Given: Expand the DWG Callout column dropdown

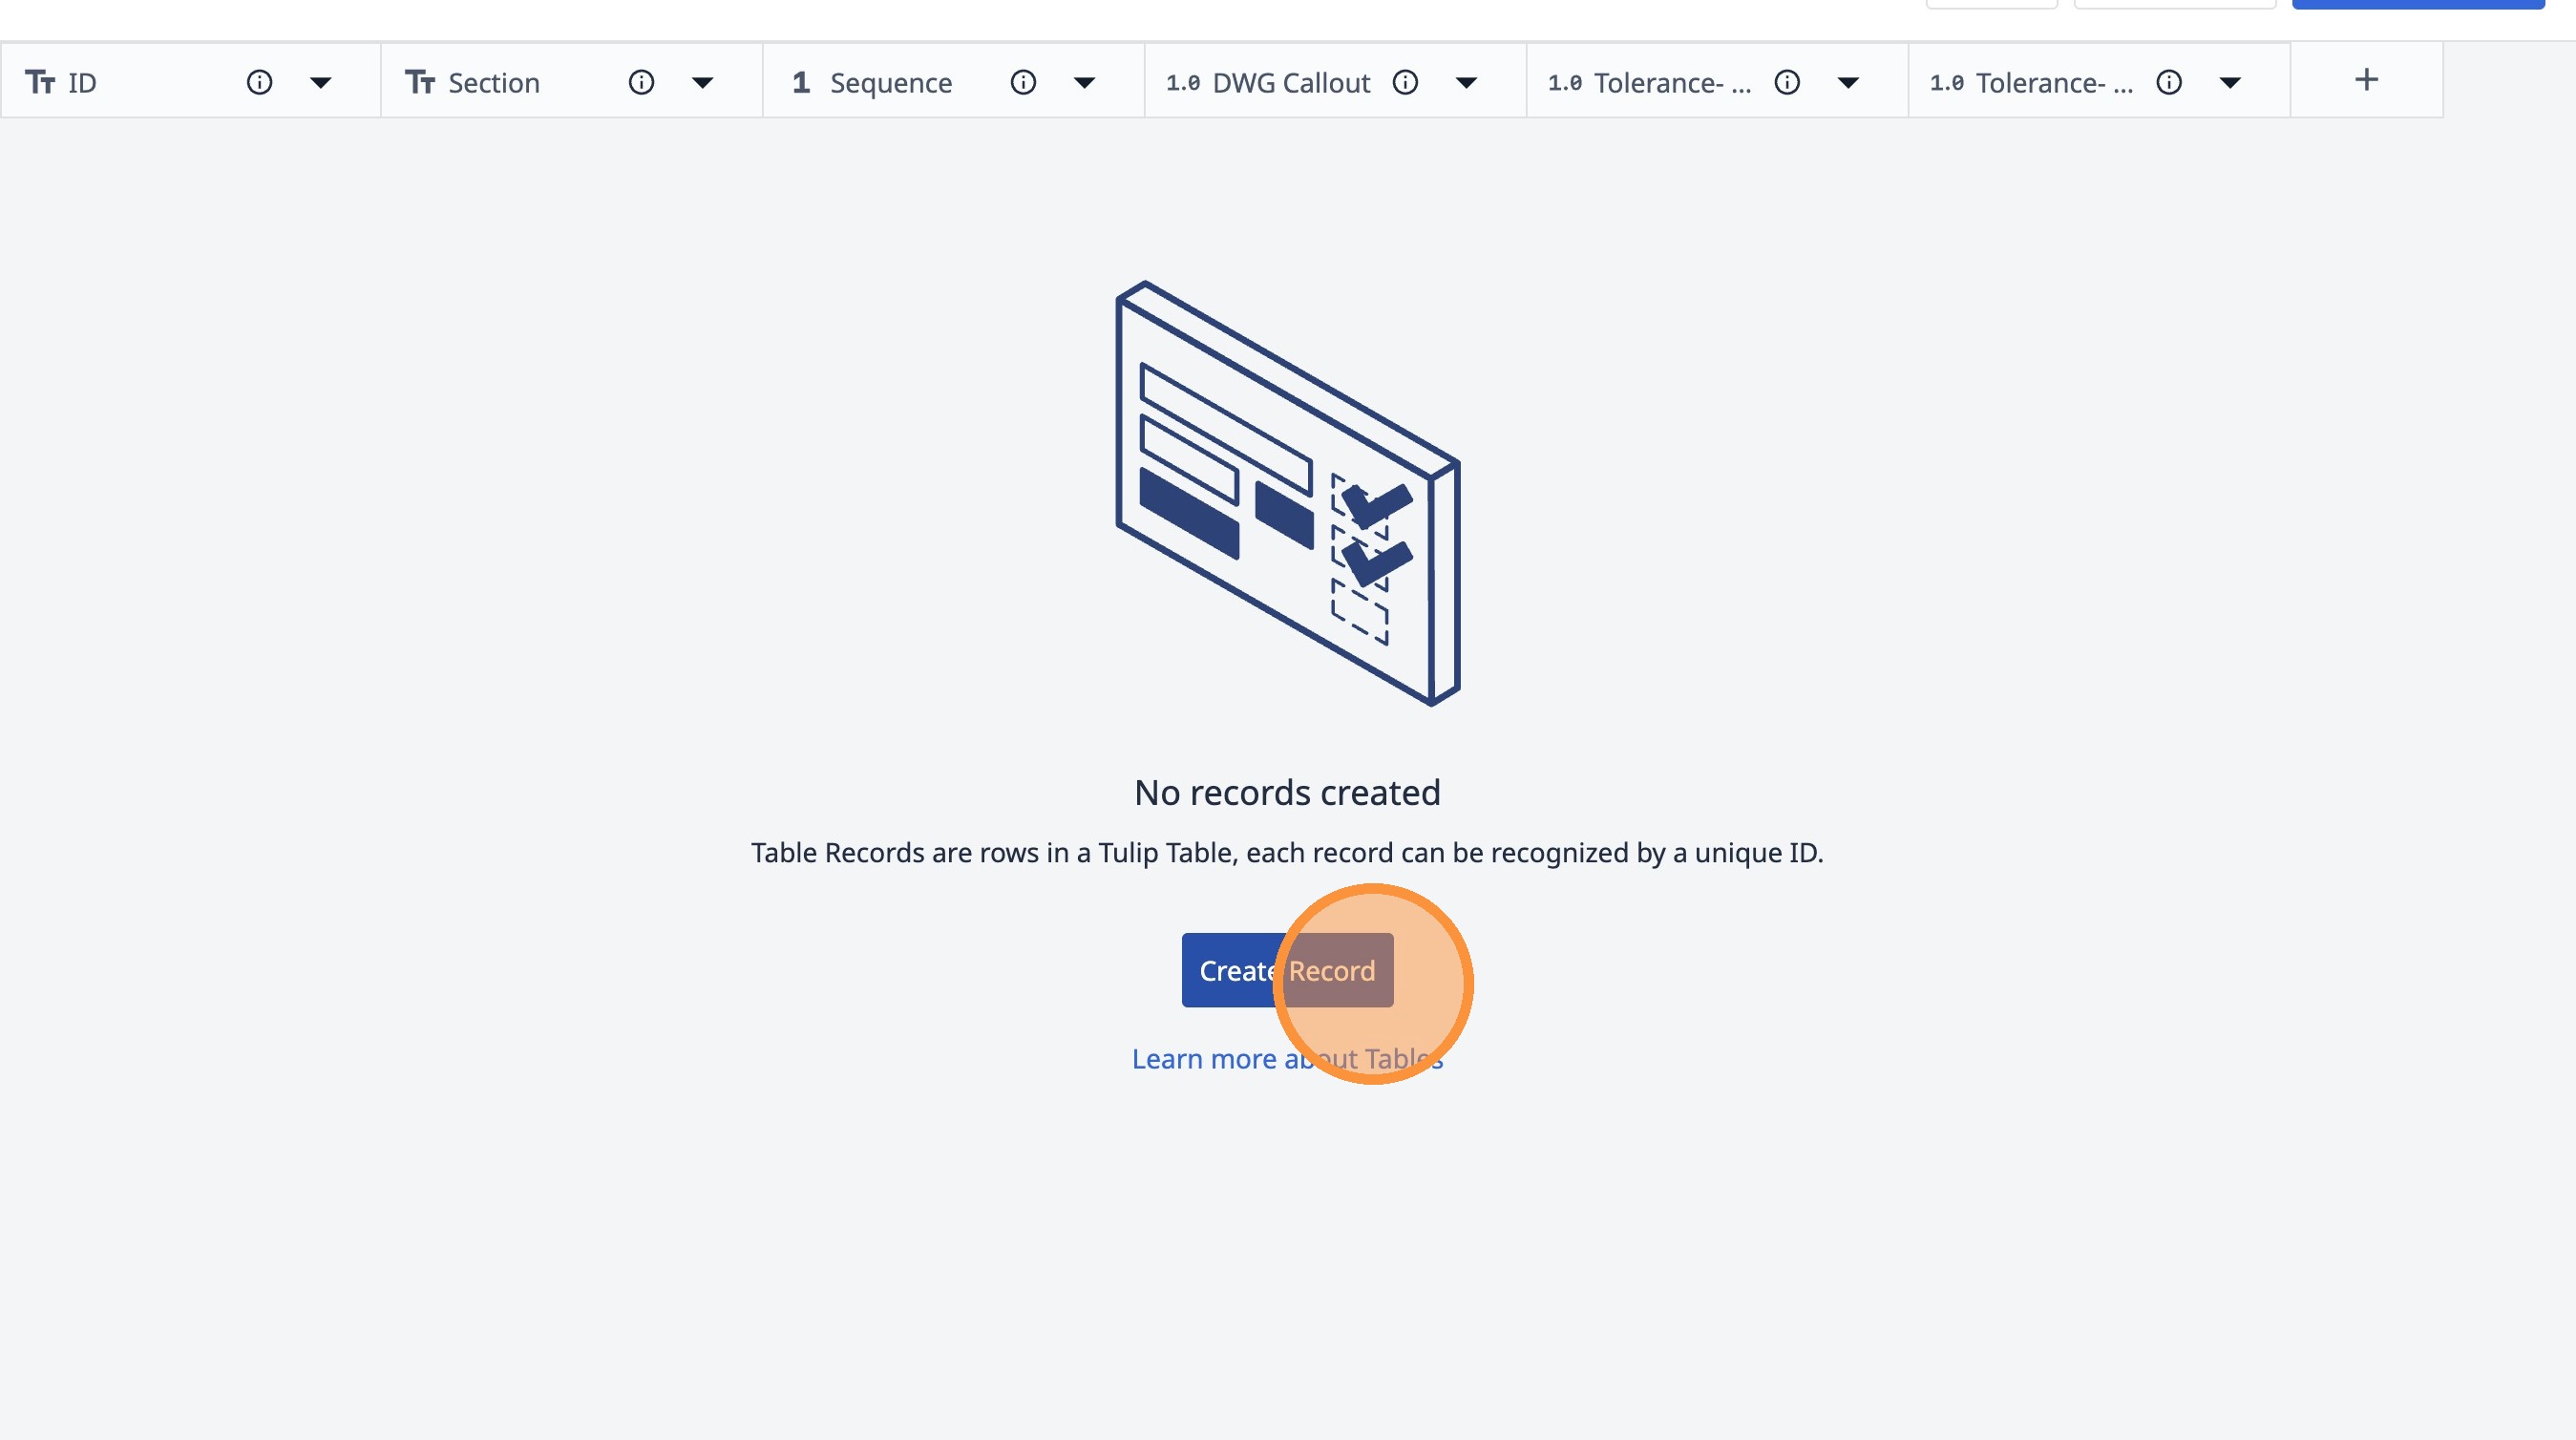Looking at the screenshot, I should click(1466, 83).
